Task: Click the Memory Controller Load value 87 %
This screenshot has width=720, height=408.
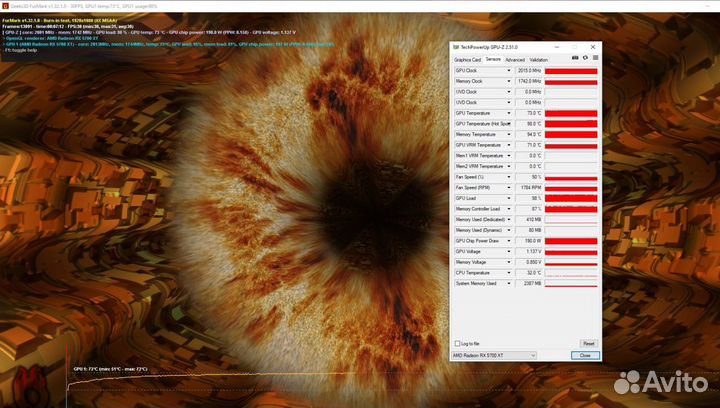Action: [x=529, y=209]
